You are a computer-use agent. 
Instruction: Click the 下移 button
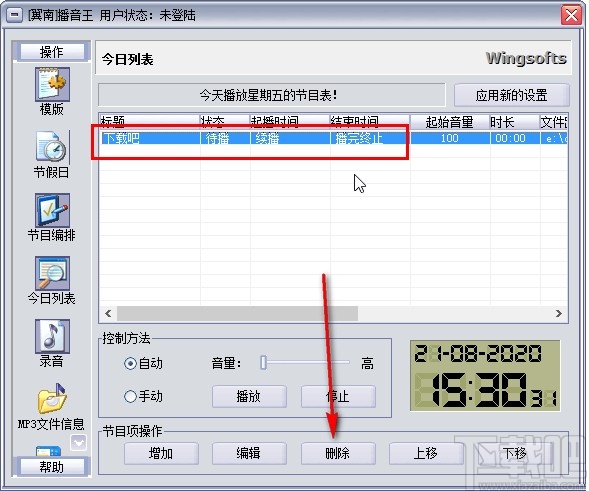tap(514, 453)
